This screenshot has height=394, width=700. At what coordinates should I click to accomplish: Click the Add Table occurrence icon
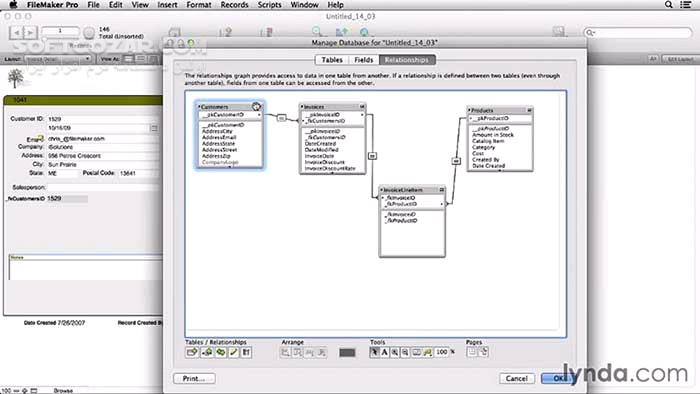(192, 353)
